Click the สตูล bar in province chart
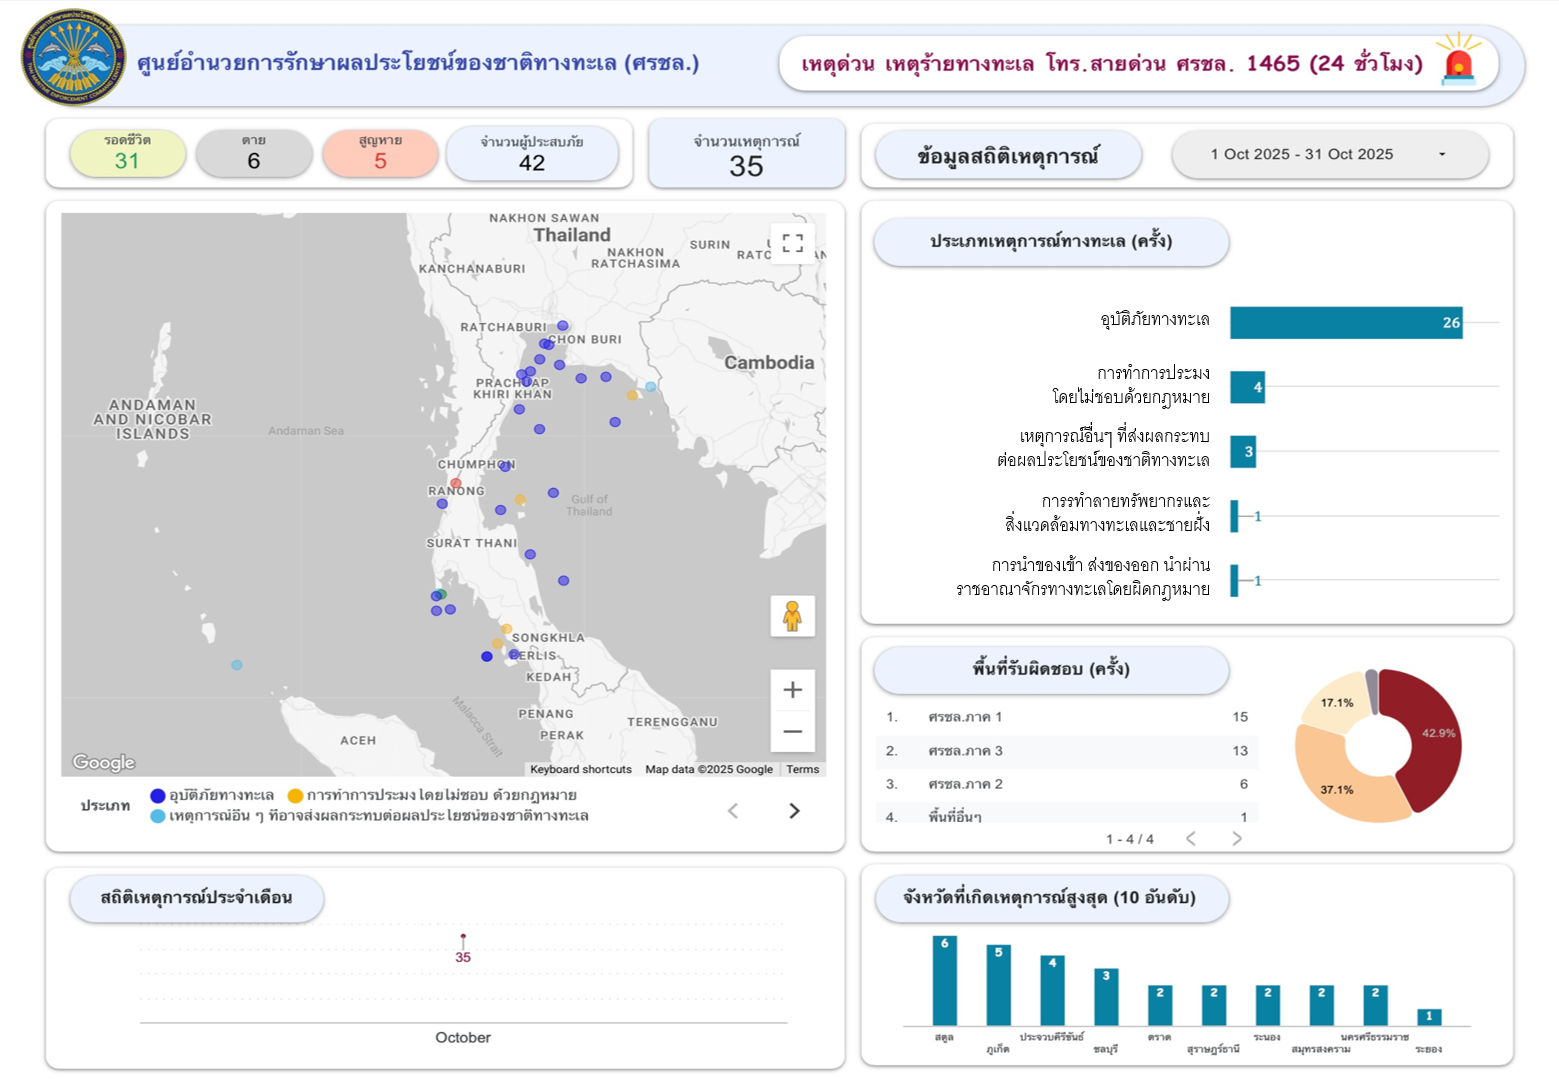Screen dimensions: 1559x1079 pyautogui.click(x=944, y=981)
